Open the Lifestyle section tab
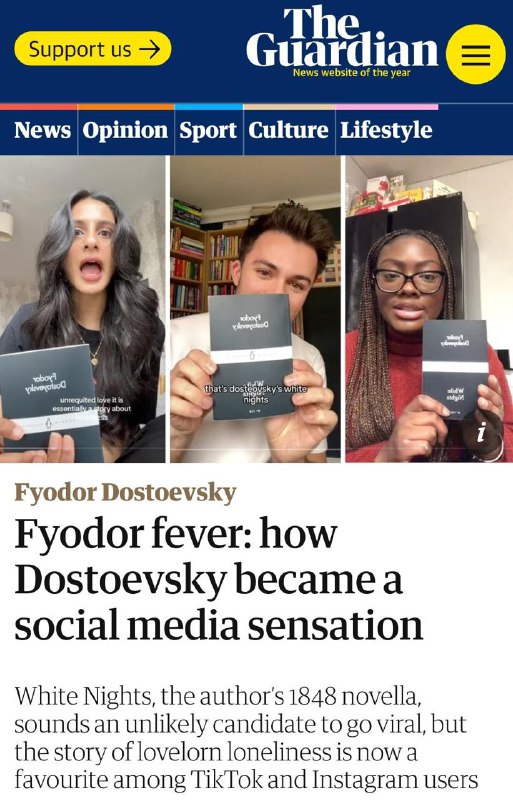 point(386,131)
